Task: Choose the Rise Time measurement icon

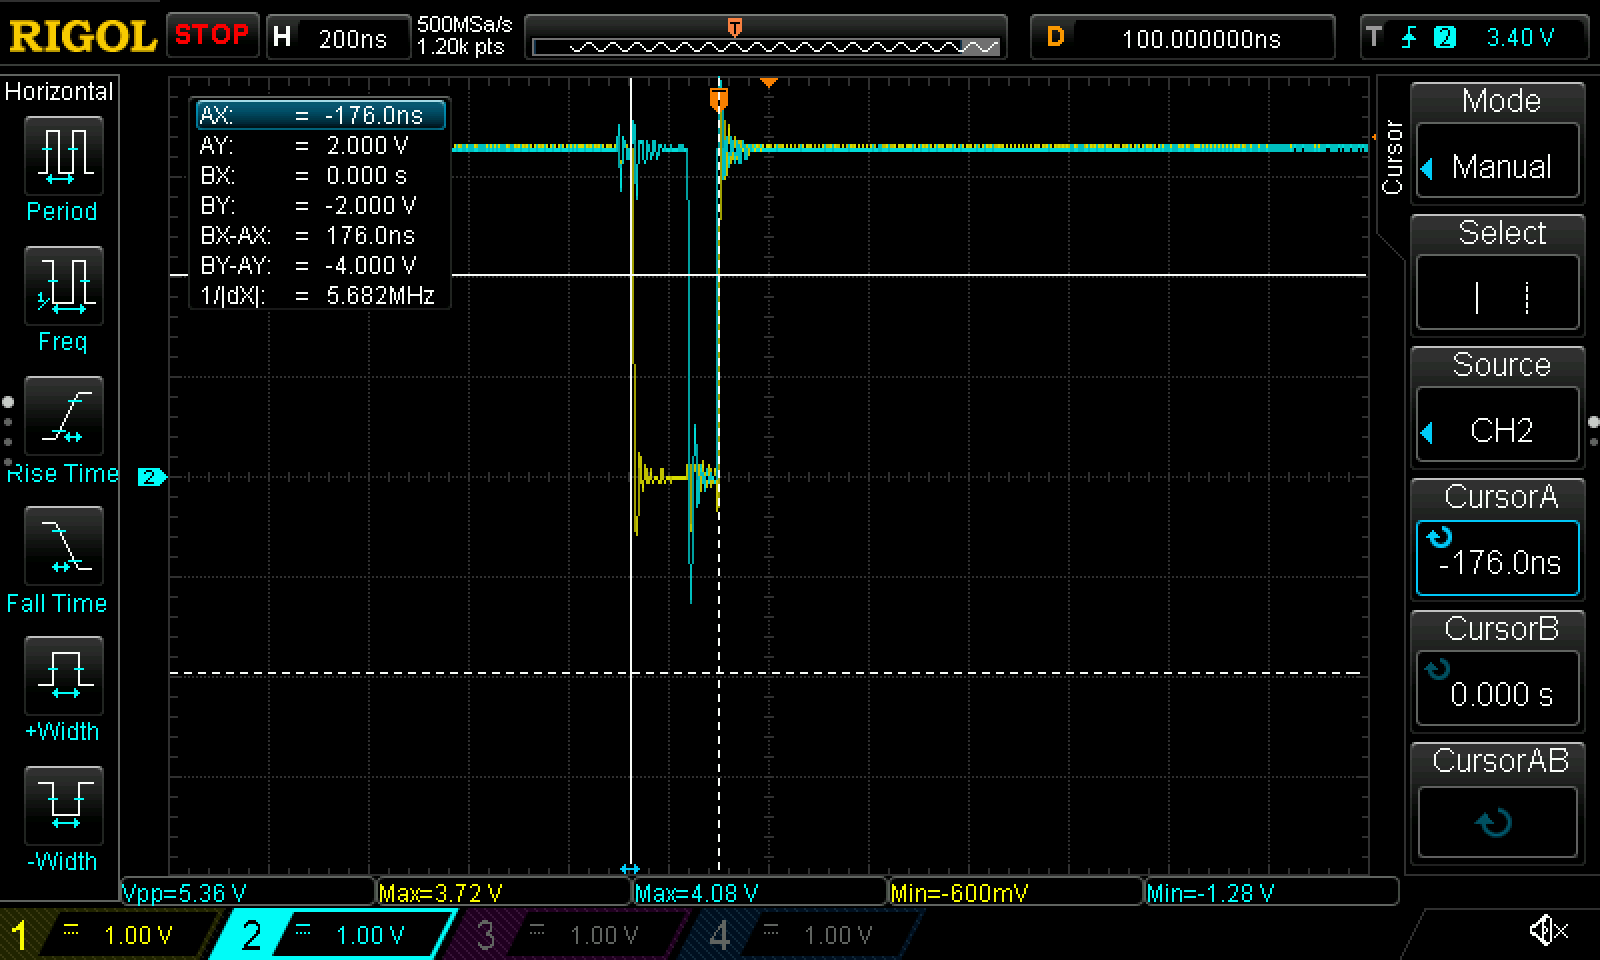Action: coord(63,416)
